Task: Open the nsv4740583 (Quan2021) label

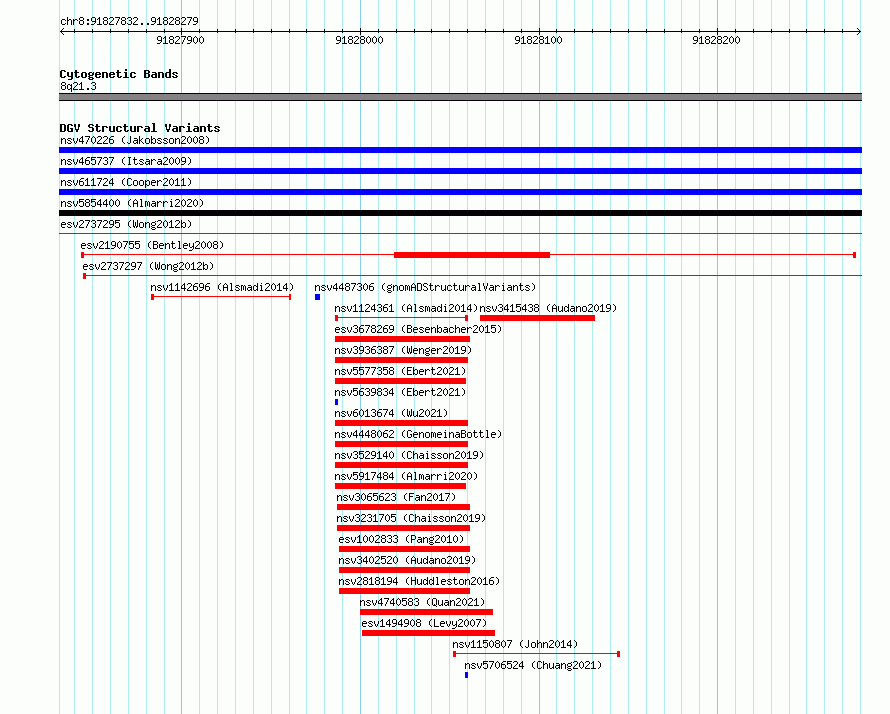Action: coord(422,602)
